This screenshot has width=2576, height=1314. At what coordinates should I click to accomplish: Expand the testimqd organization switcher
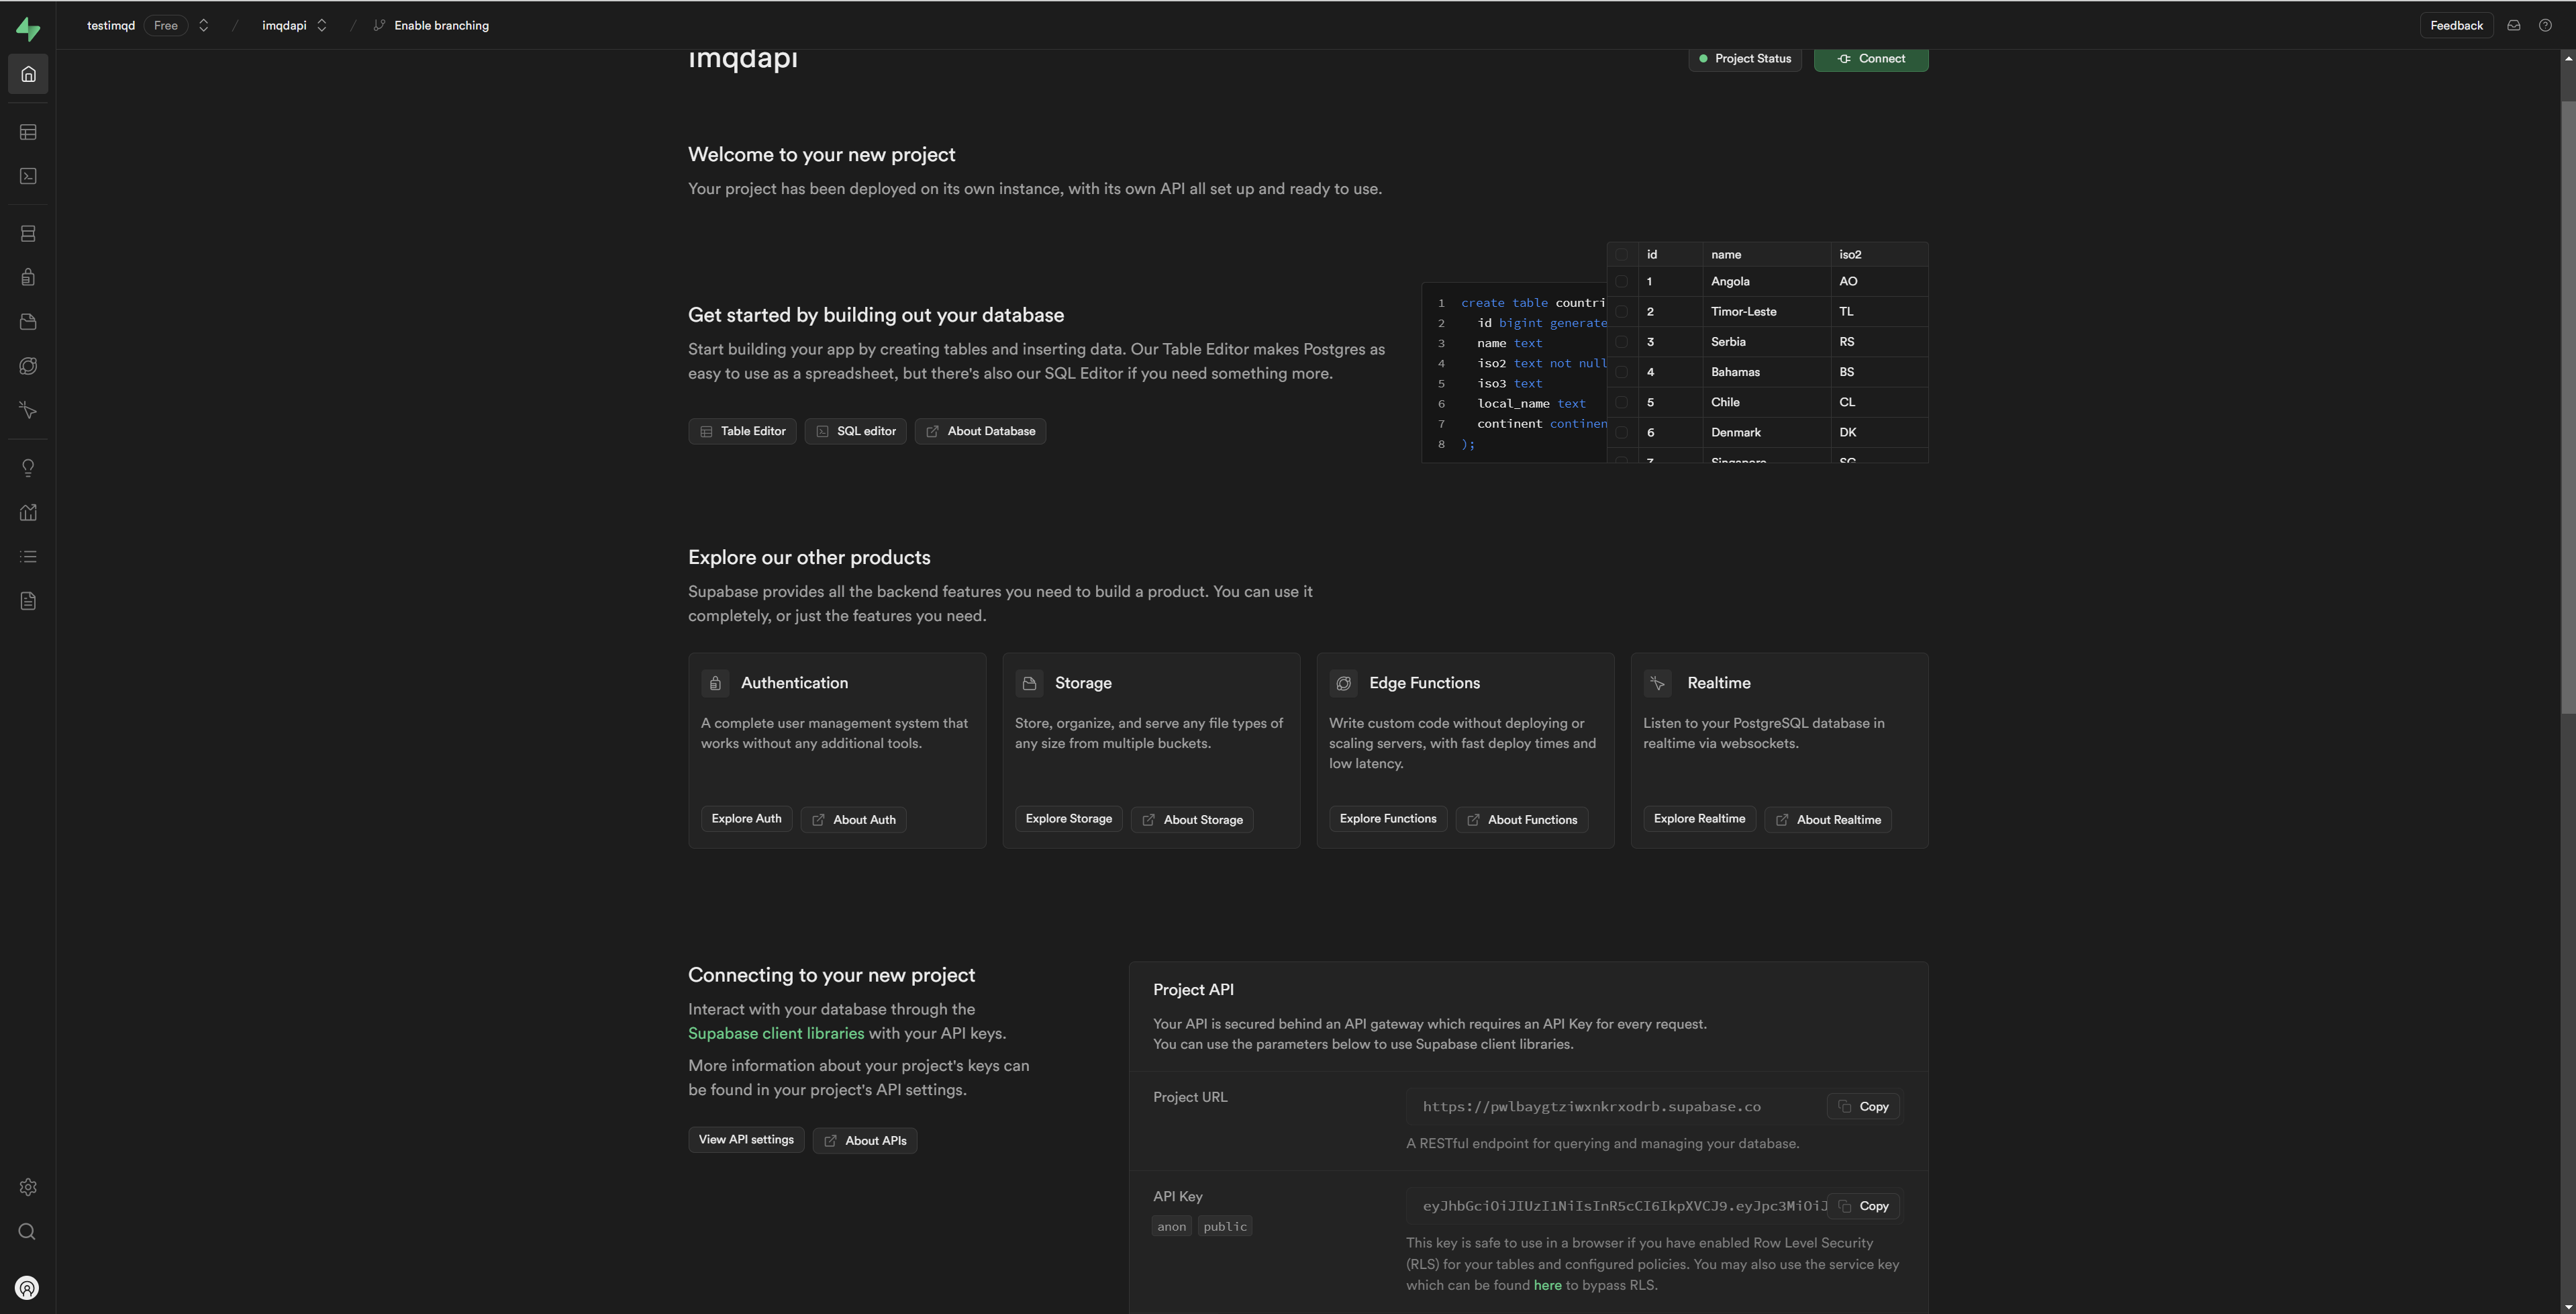(x=203, y=26)
